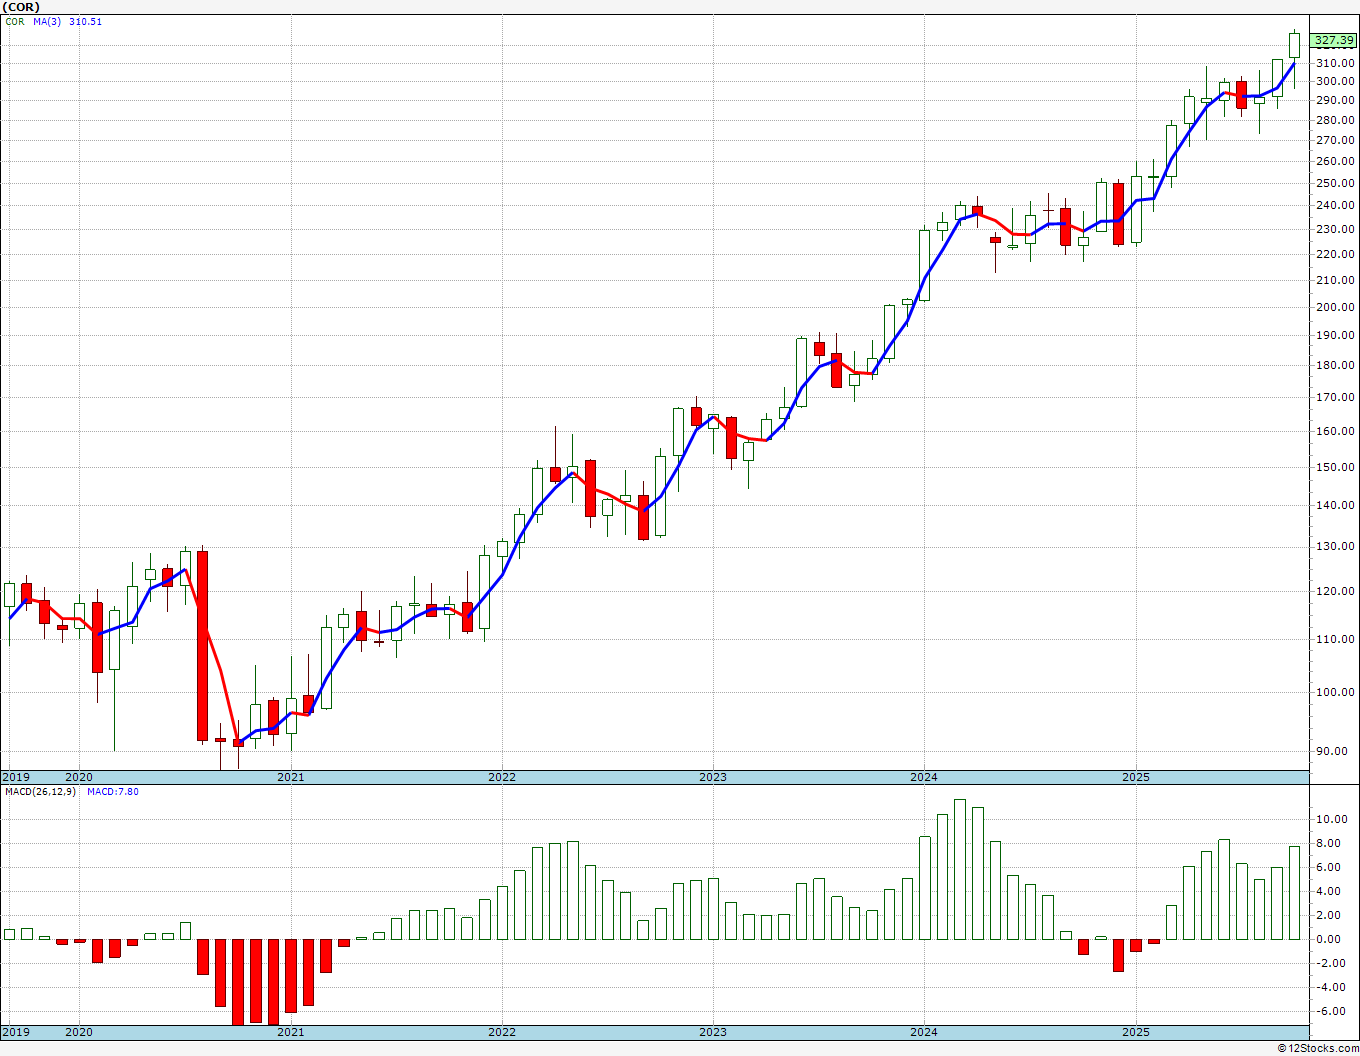Click 100.00 on the price axis
Viewport: 1360px width, 1056px height.
tap(1335, 693)
